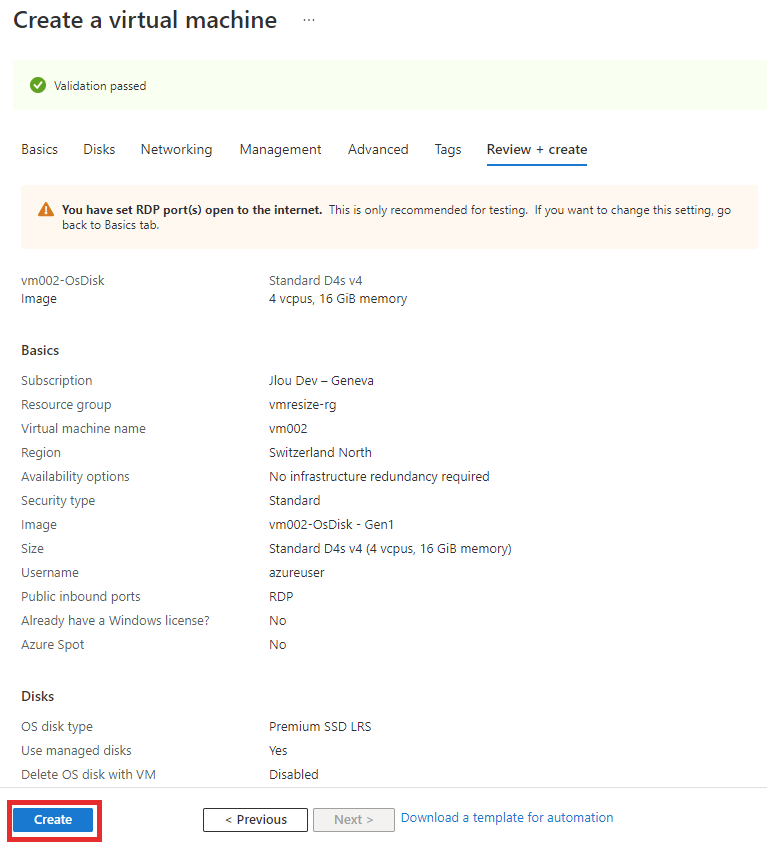Switch to the Tags tab

[448, 149]
